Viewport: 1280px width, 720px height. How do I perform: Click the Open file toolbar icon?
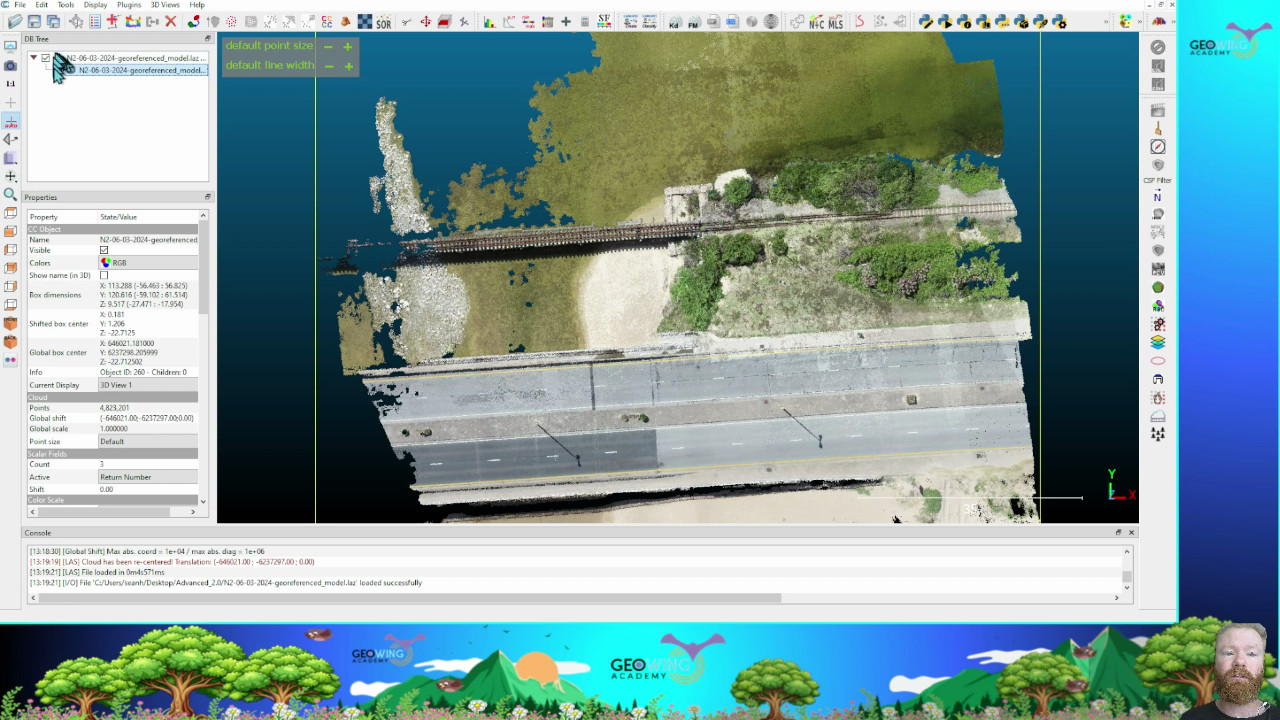pos(15,22)
